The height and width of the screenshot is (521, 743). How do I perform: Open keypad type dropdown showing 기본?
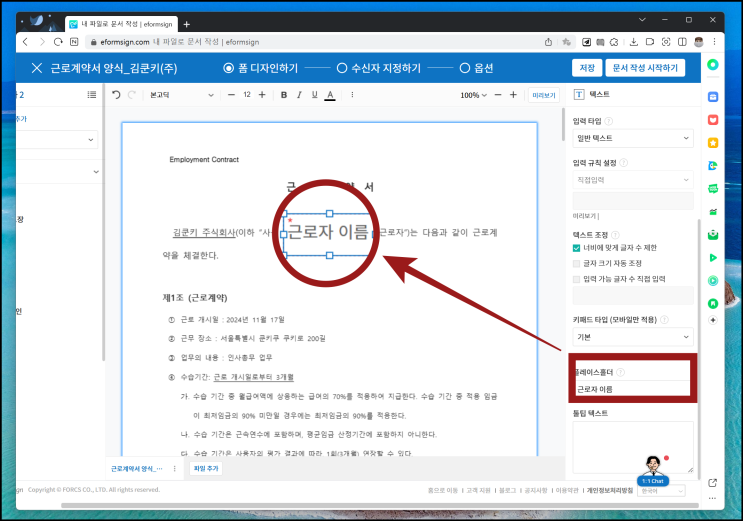[633, 337]
